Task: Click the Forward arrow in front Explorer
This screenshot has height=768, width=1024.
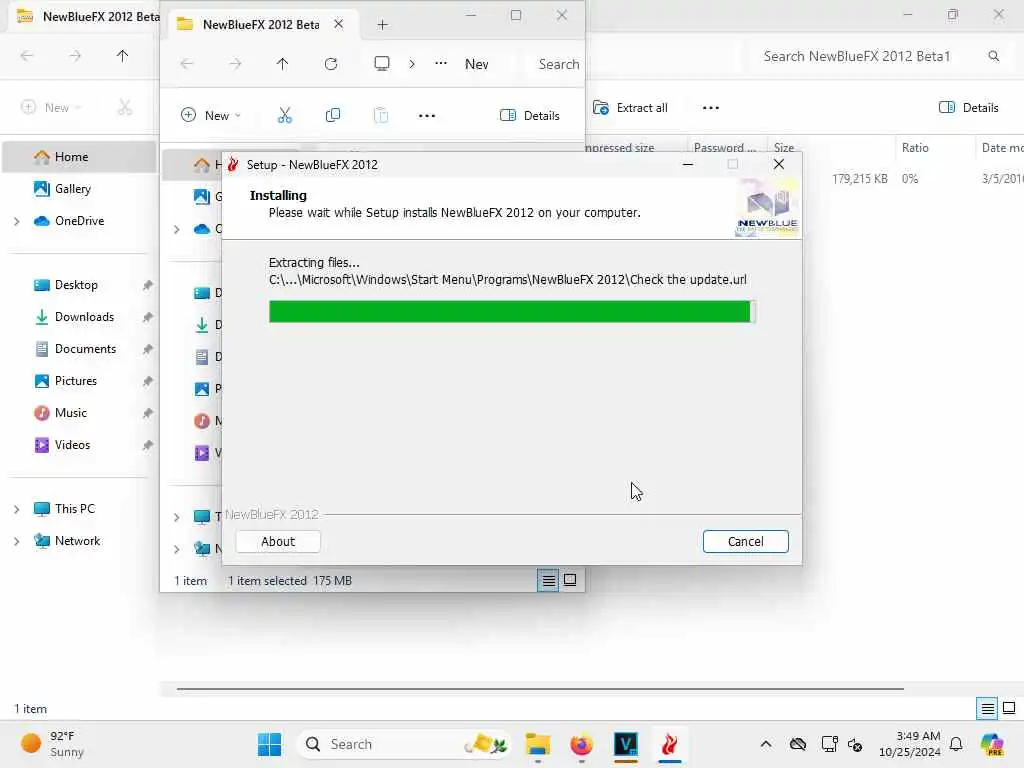Action: pyautogui.click(x=235, y=64)
